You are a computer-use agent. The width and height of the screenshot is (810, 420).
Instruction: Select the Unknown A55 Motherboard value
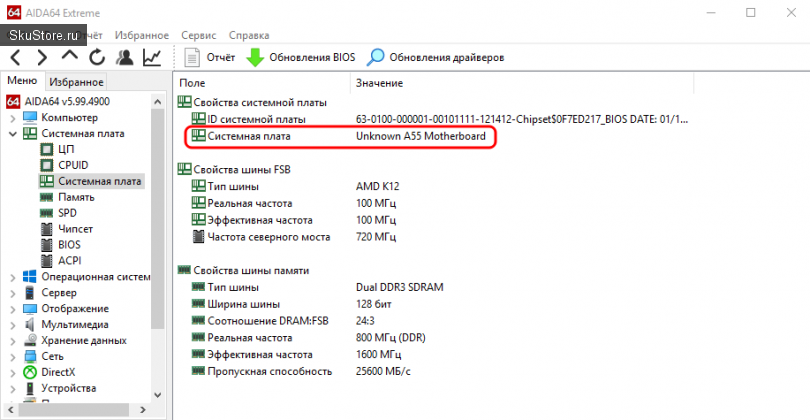pyautogui.click(x=421, y=136)
